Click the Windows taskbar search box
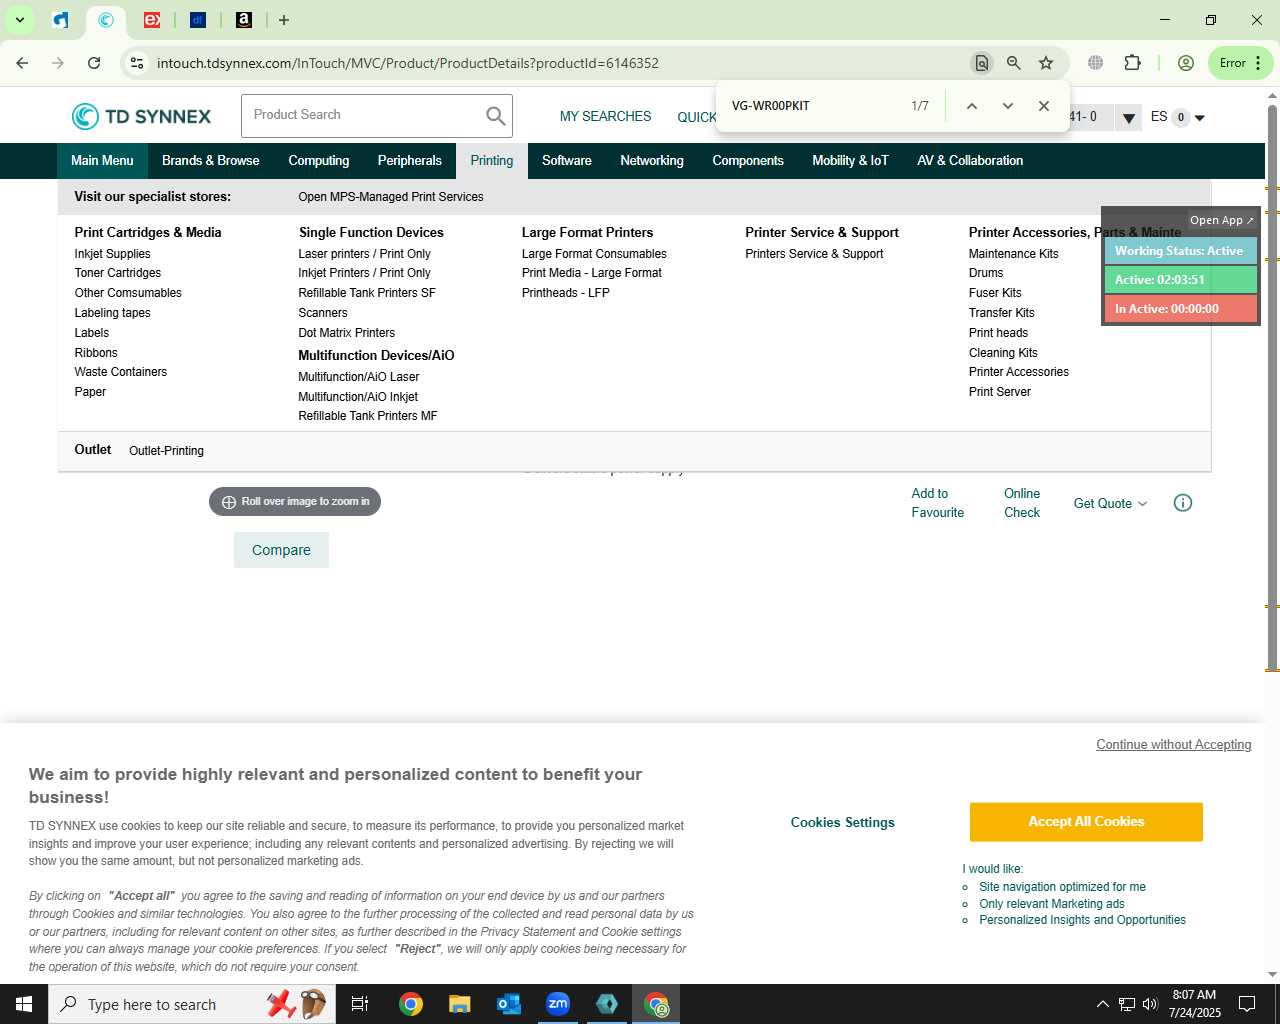The height and width of the screenshot is (1024, 1280). [190, 1004]
